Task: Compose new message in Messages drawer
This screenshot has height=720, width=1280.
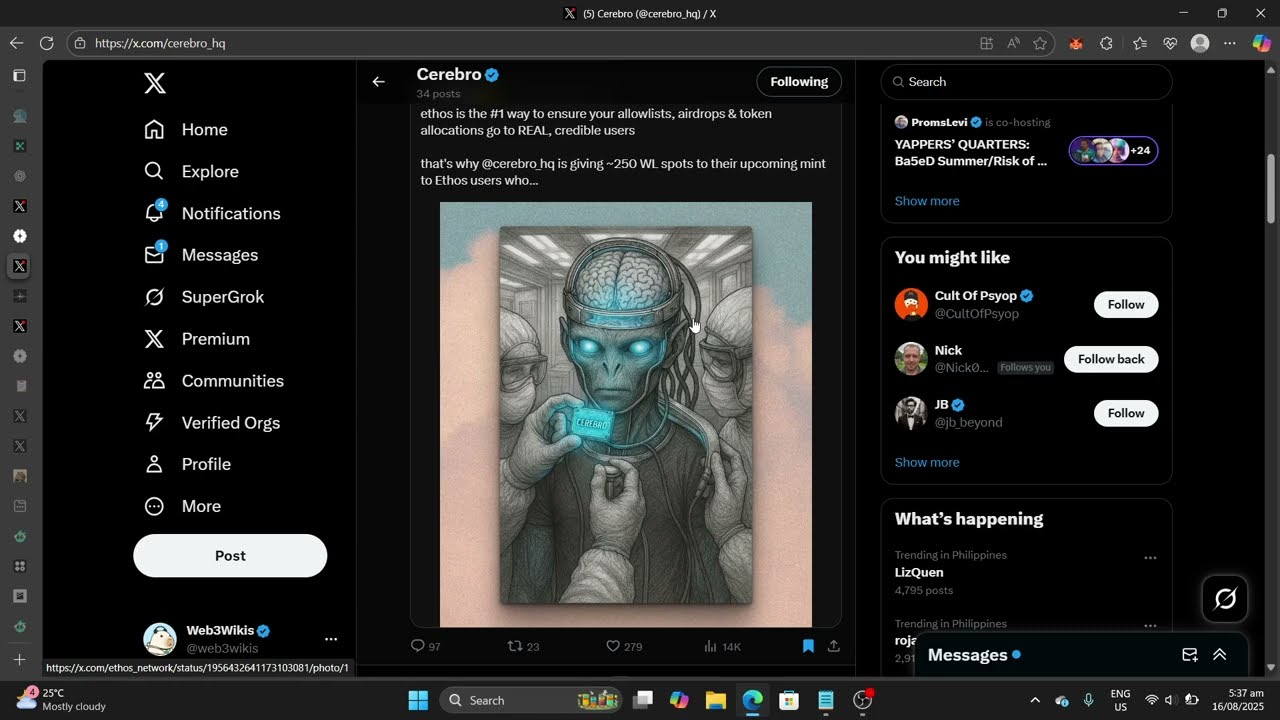Action: tap(1190, 655)
